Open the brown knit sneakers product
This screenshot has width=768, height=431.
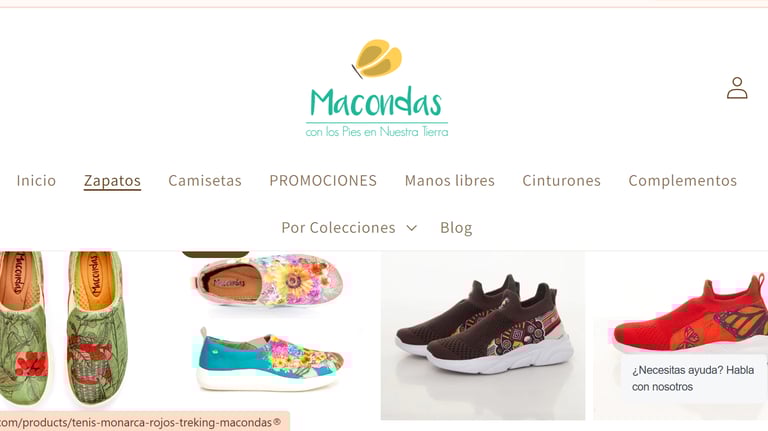pos(483,335)
